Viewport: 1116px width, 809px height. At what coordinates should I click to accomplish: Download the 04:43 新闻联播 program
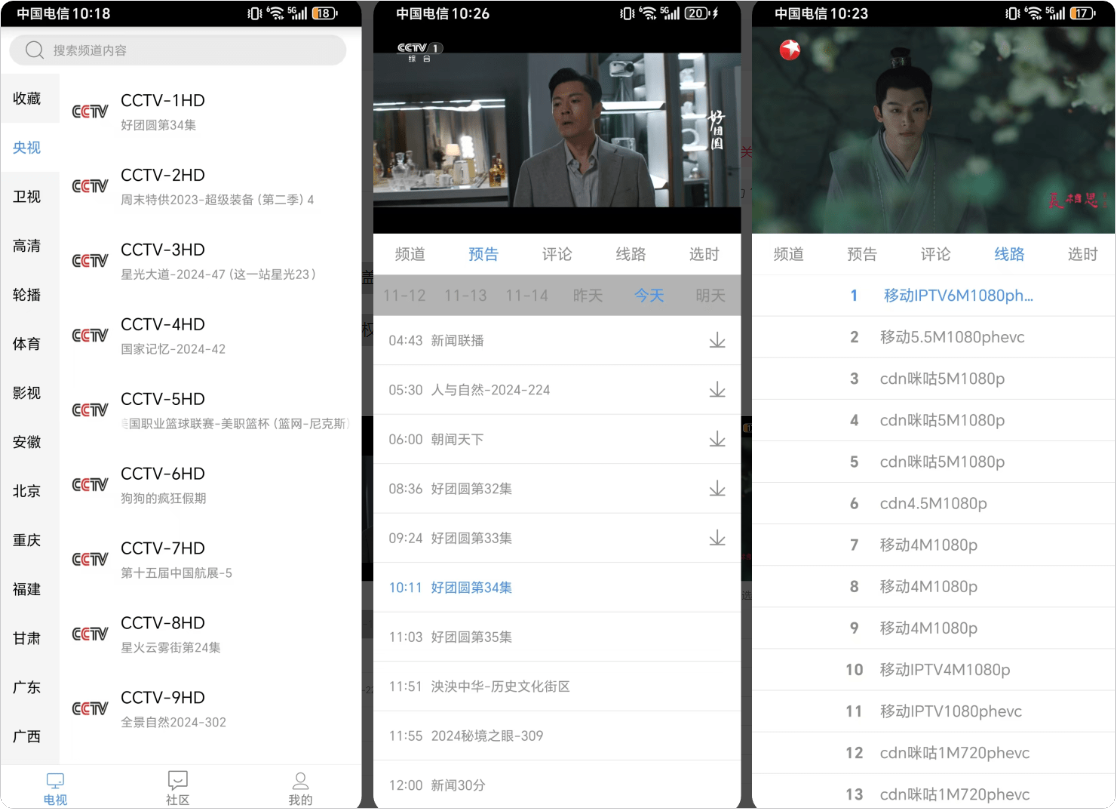(717, 341)
